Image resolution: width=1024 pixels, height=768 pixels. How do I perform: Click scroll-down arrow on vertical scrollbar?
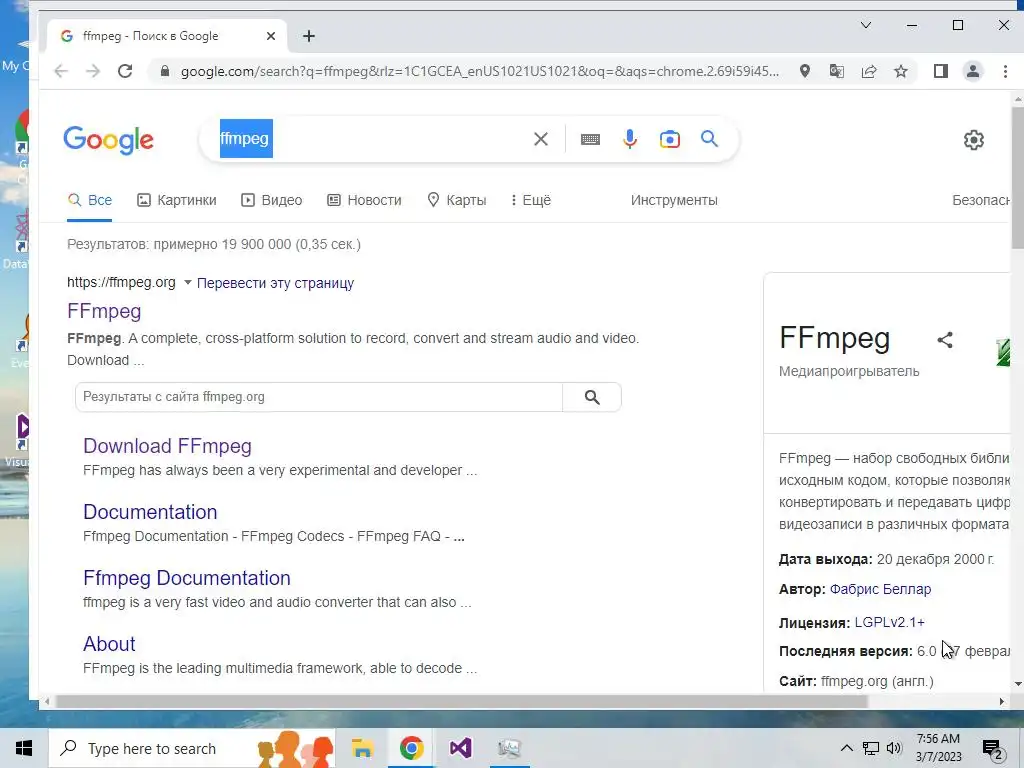[x=1017, y=684]
